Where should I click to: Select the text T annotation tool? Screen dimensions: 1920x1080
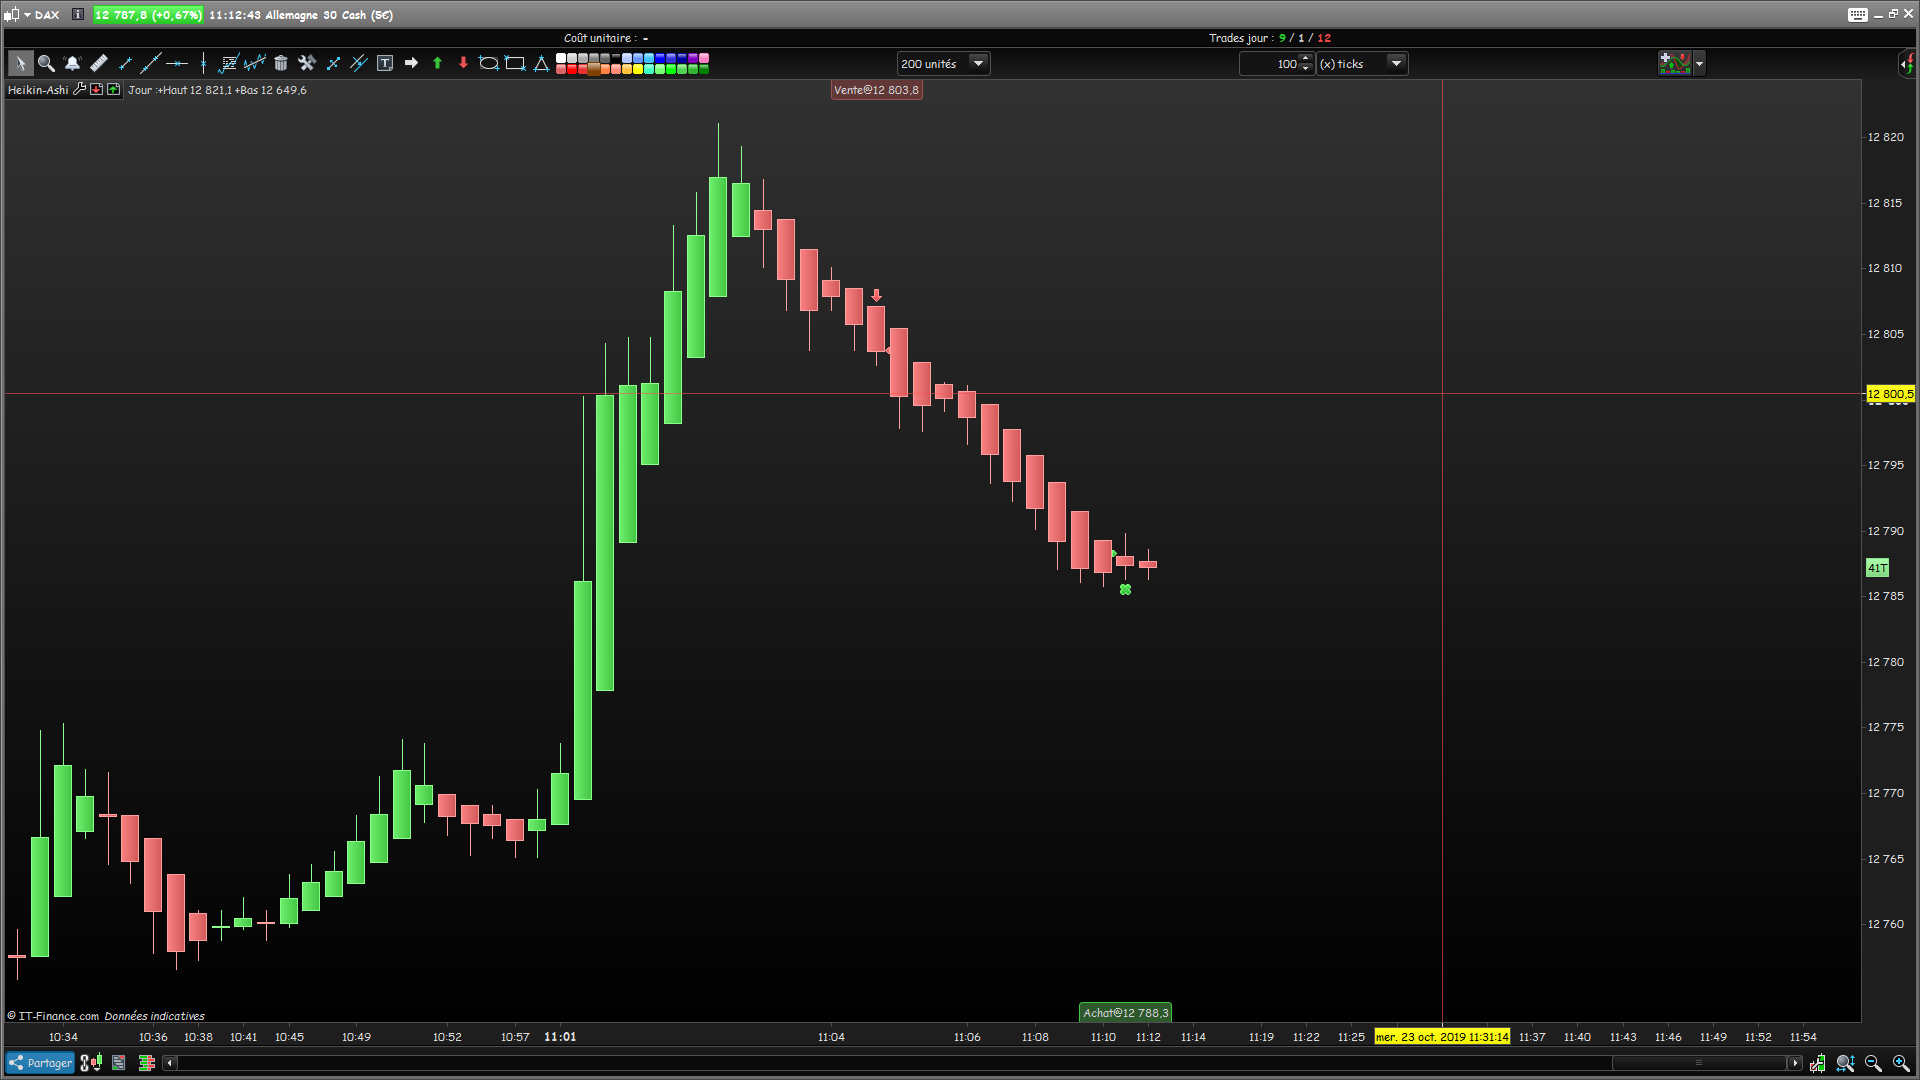pyautogui.click(x=385, y=63)
